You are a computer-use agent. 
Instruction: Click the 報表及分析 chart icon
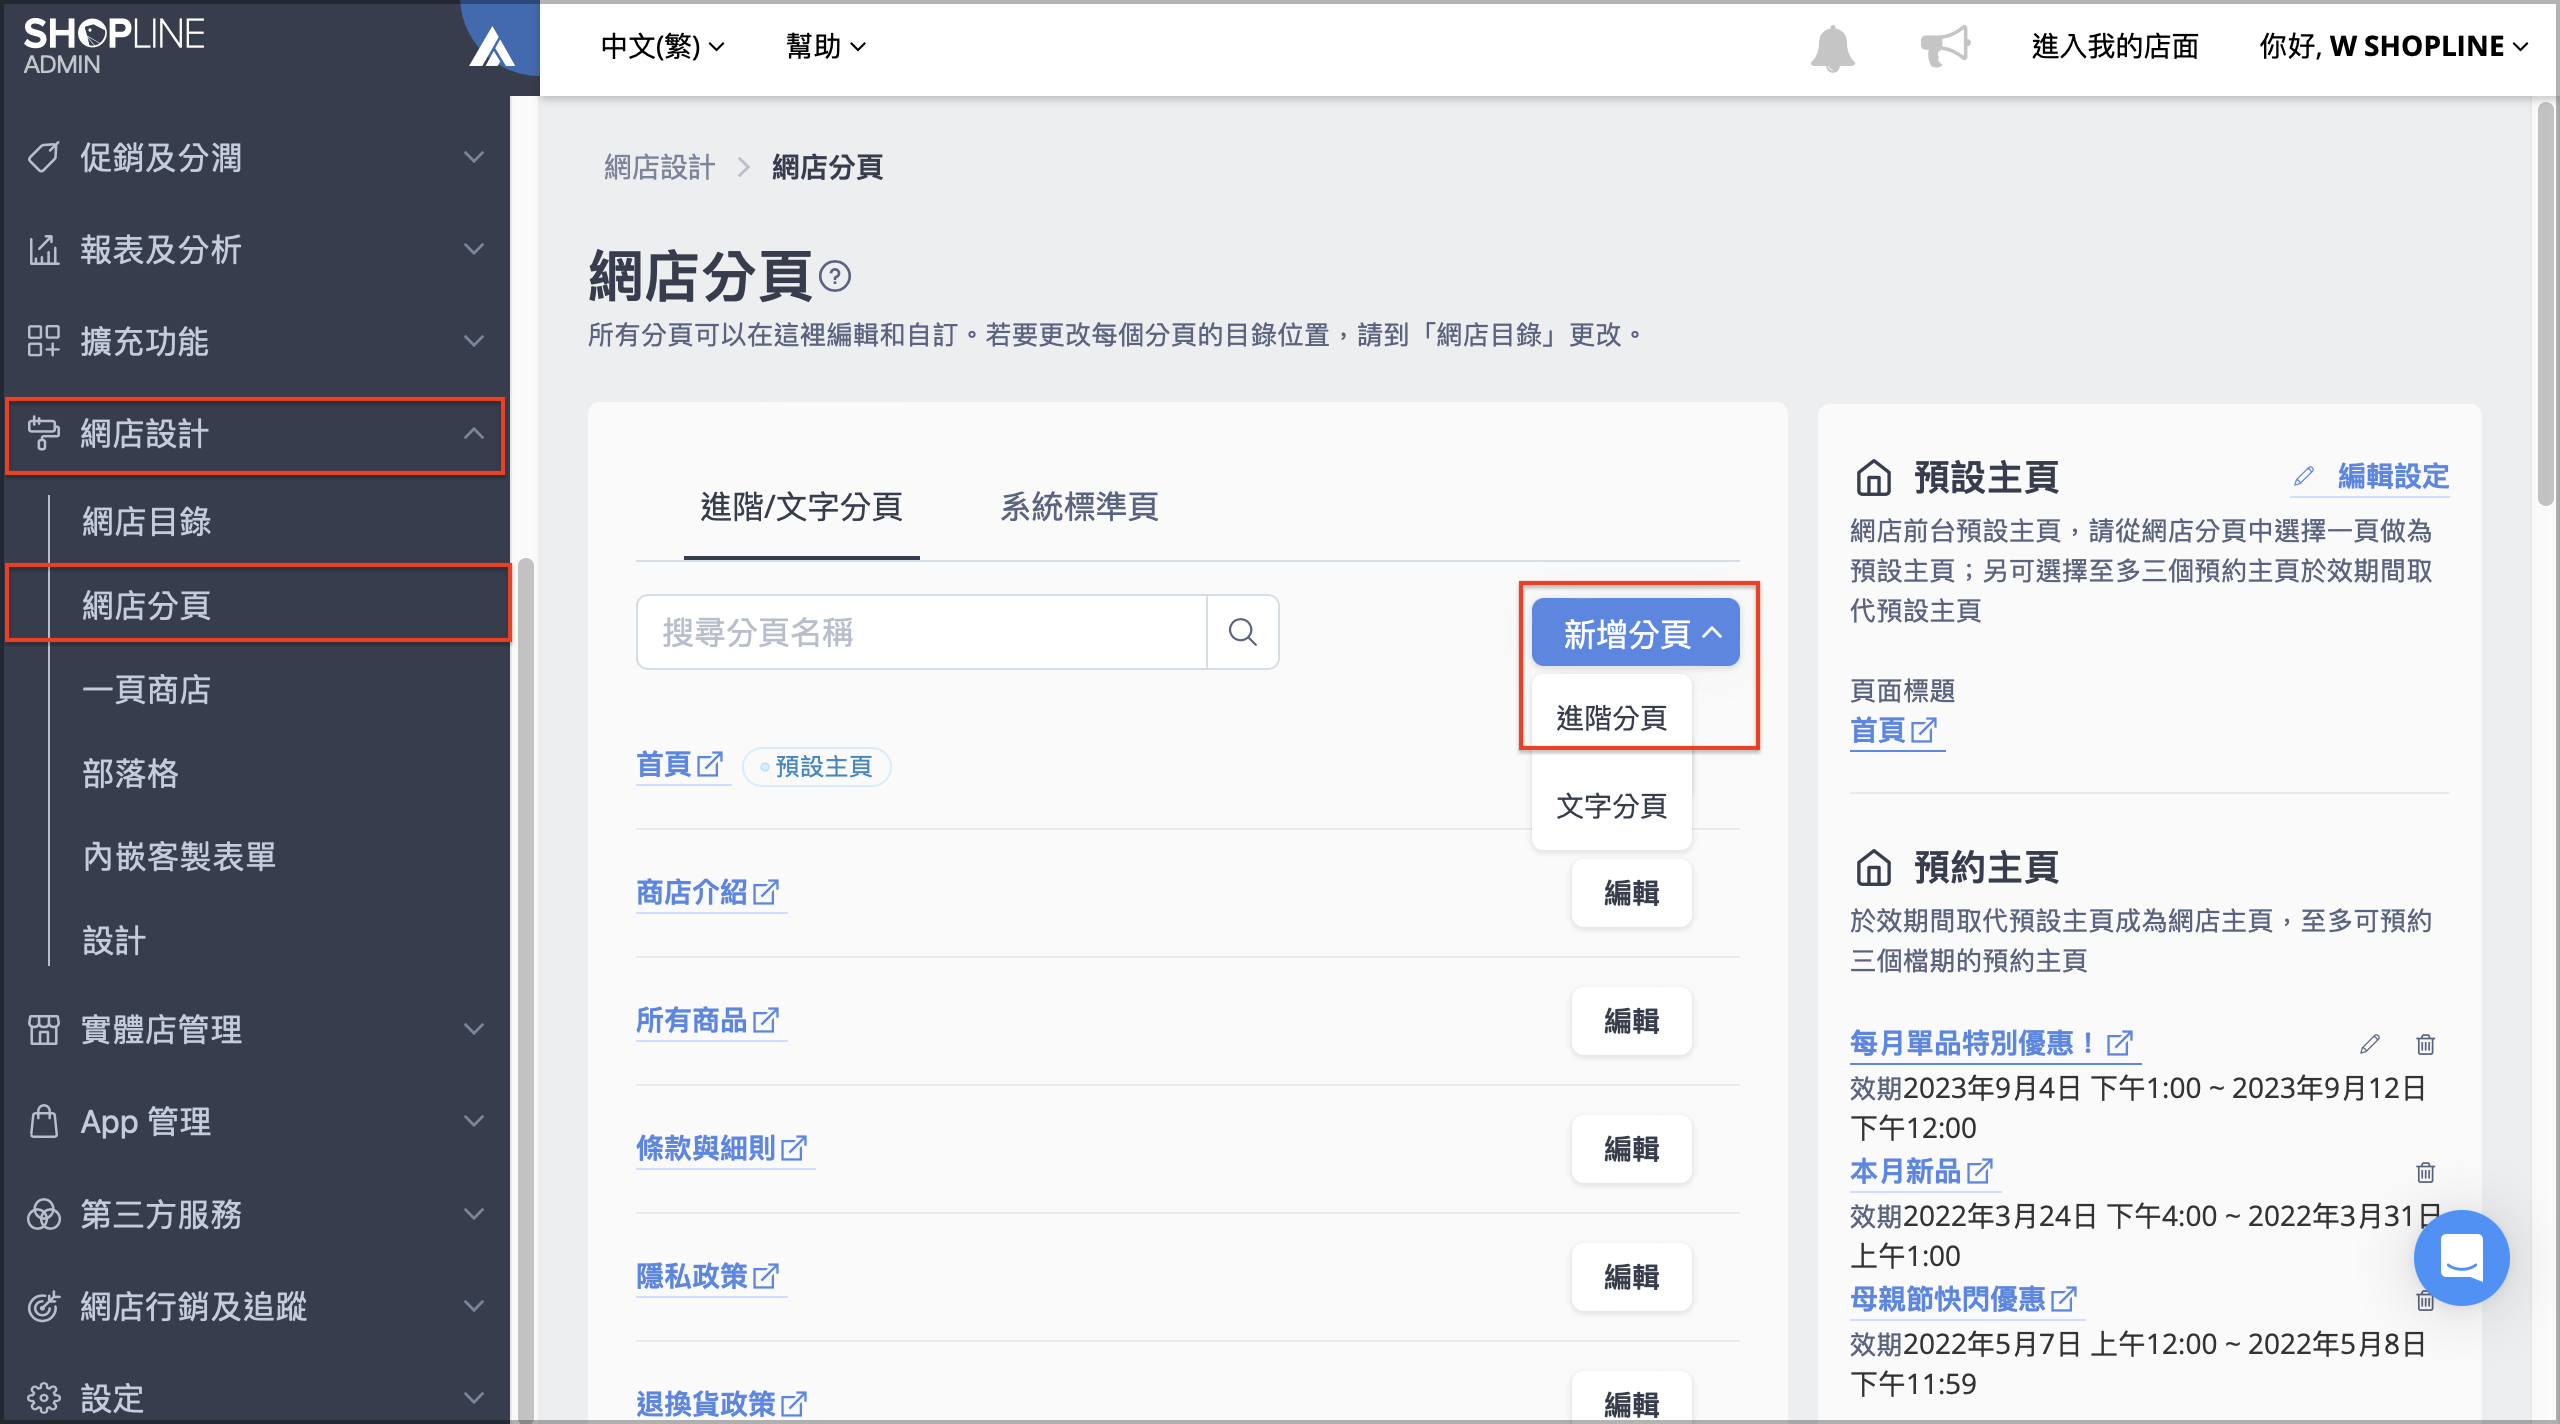tap(43, 249)
